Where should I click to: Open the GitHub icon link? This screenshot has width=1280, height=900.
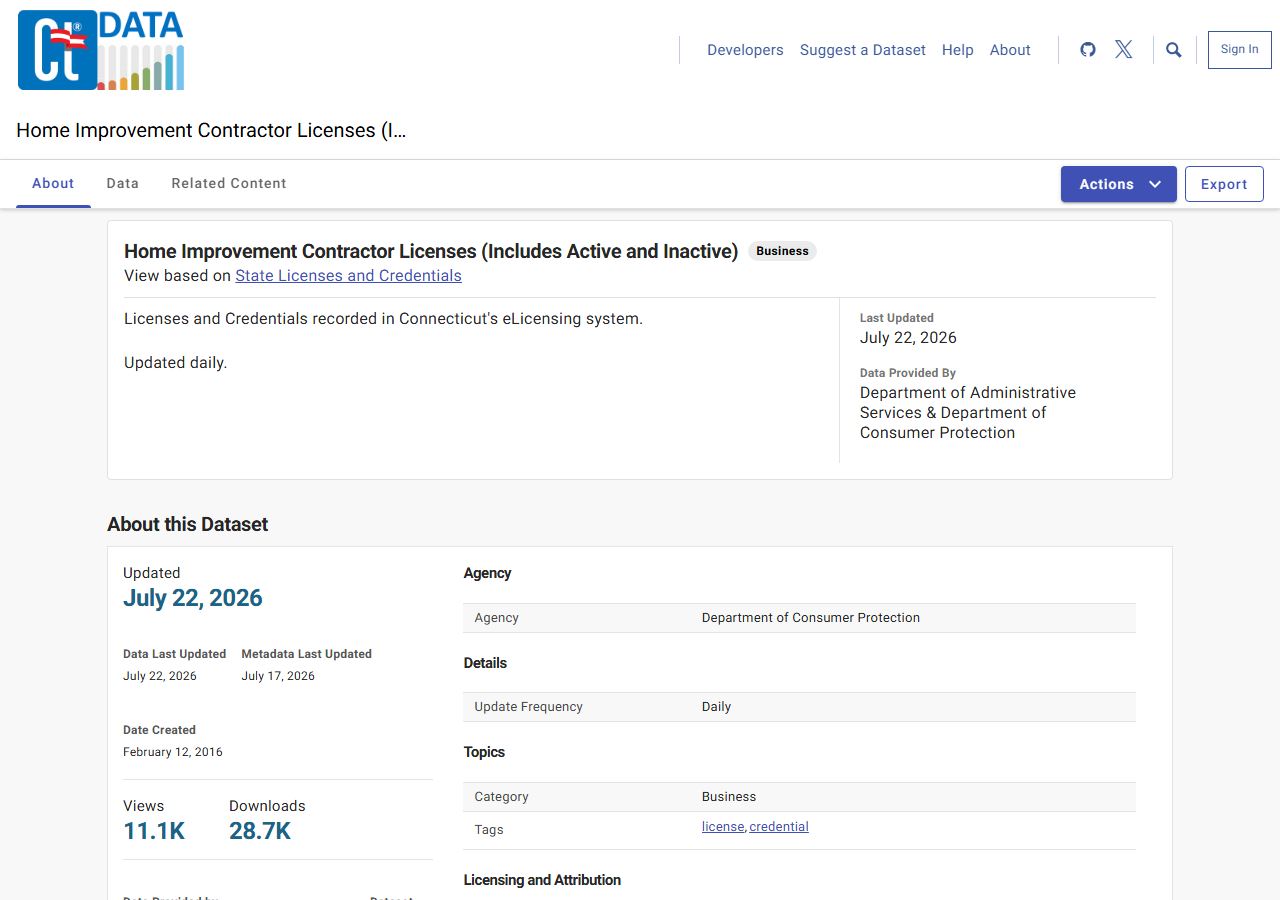coord(1088,50)
